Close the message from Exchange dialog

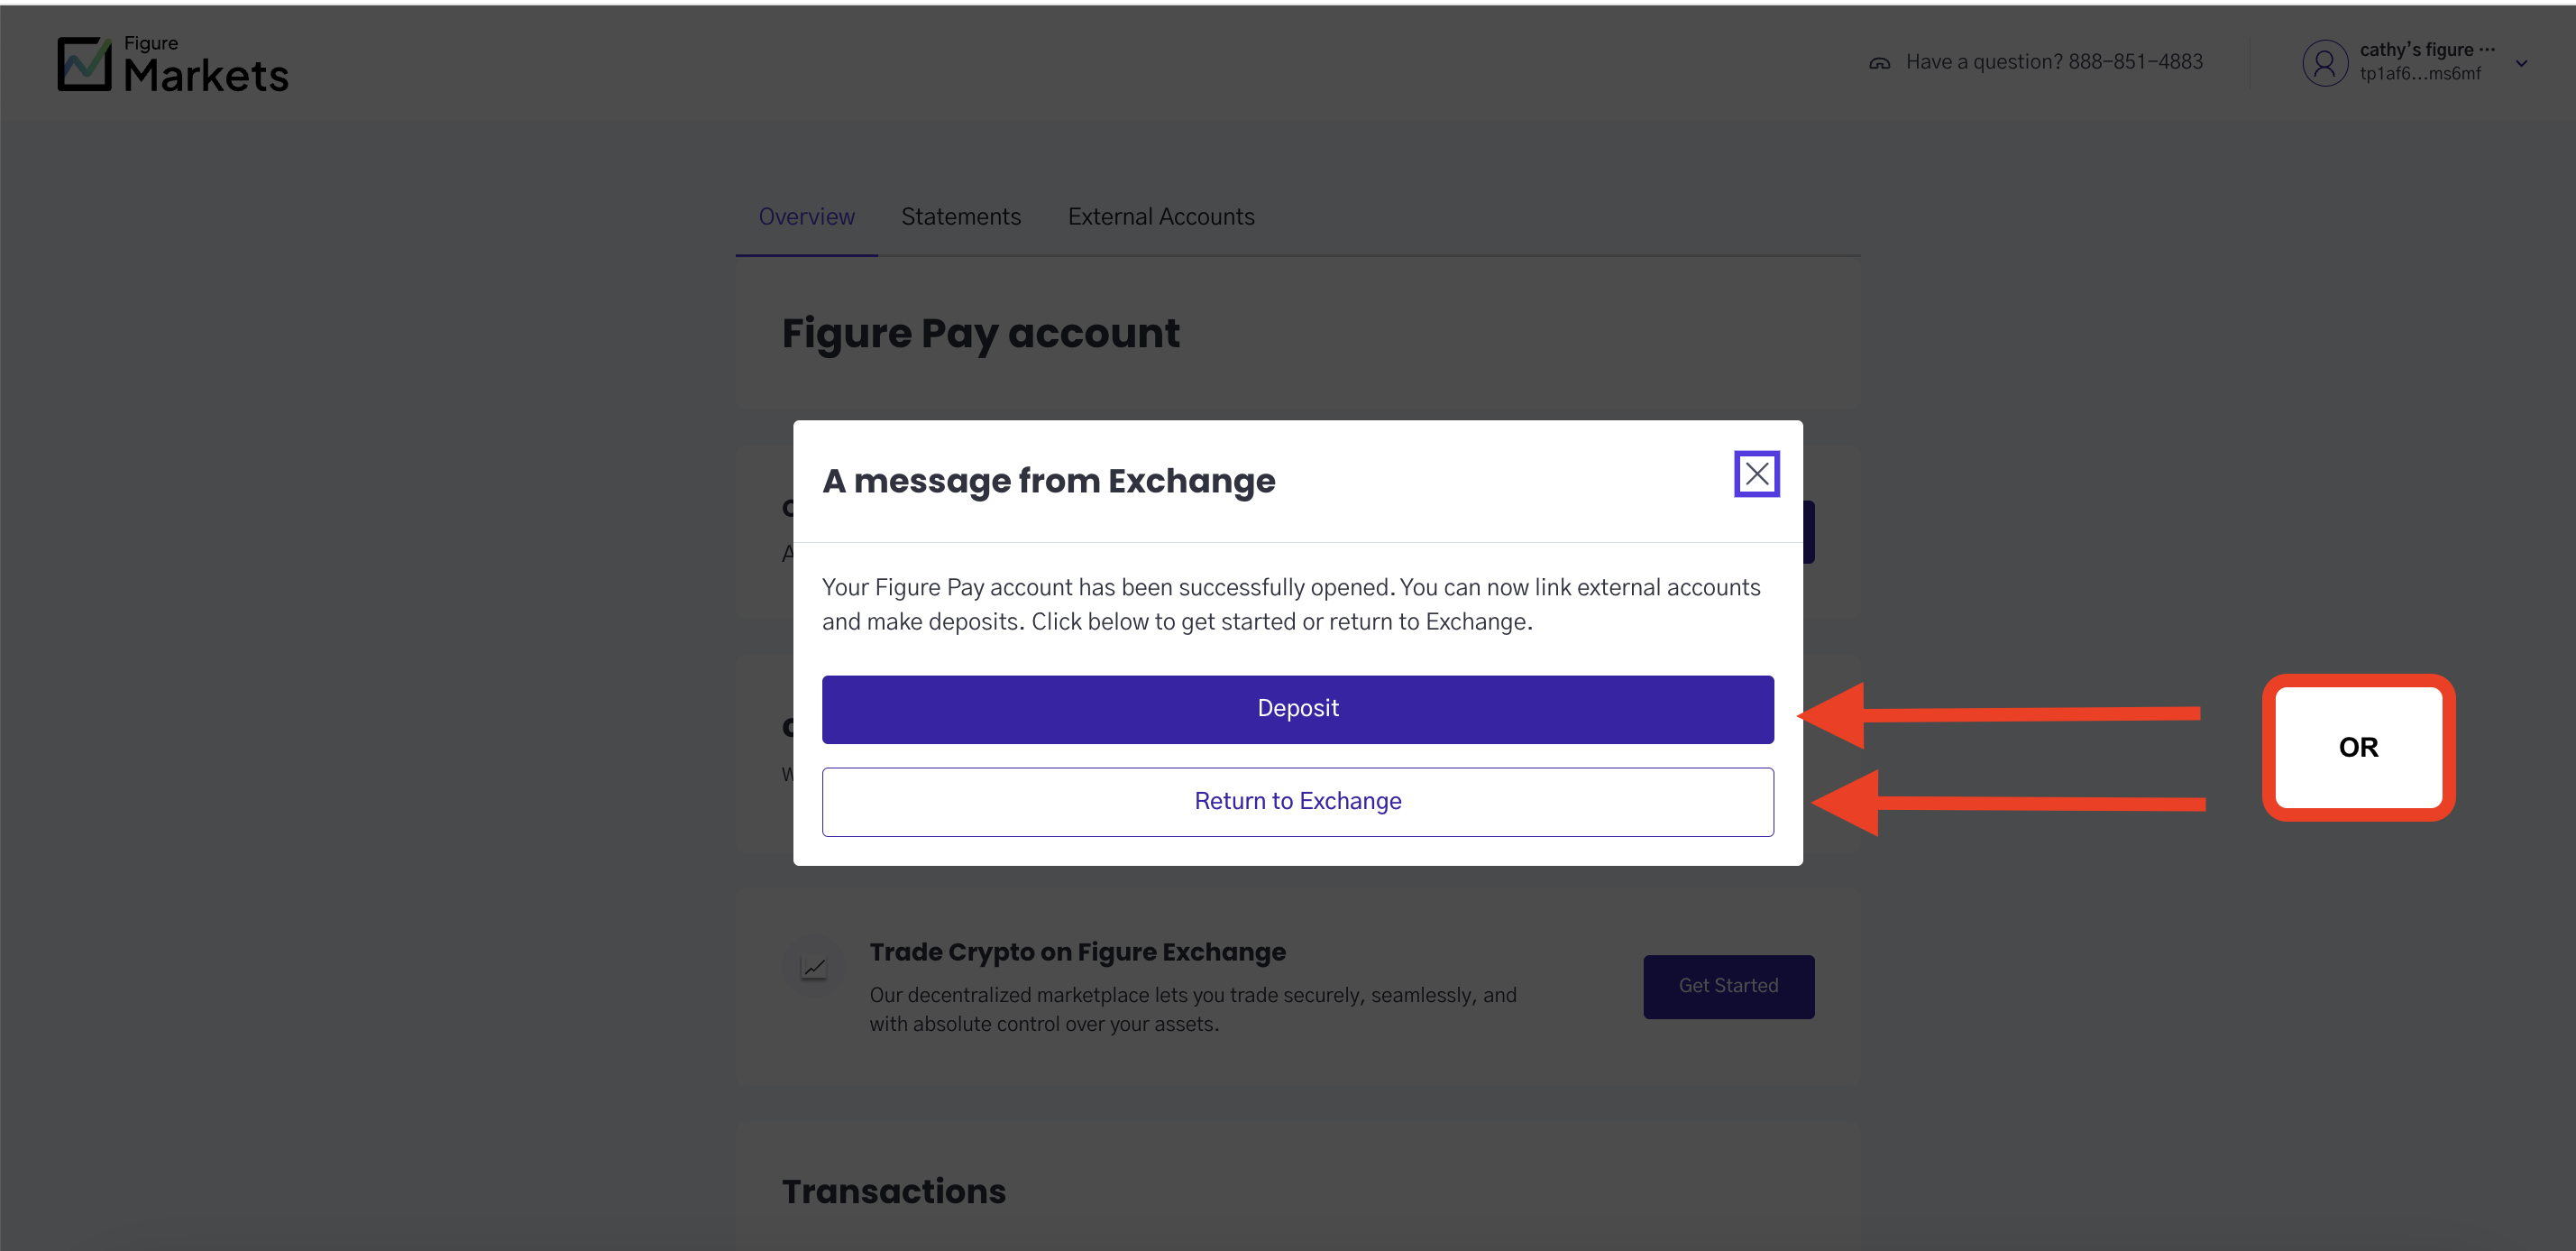tap(1756, 474)
